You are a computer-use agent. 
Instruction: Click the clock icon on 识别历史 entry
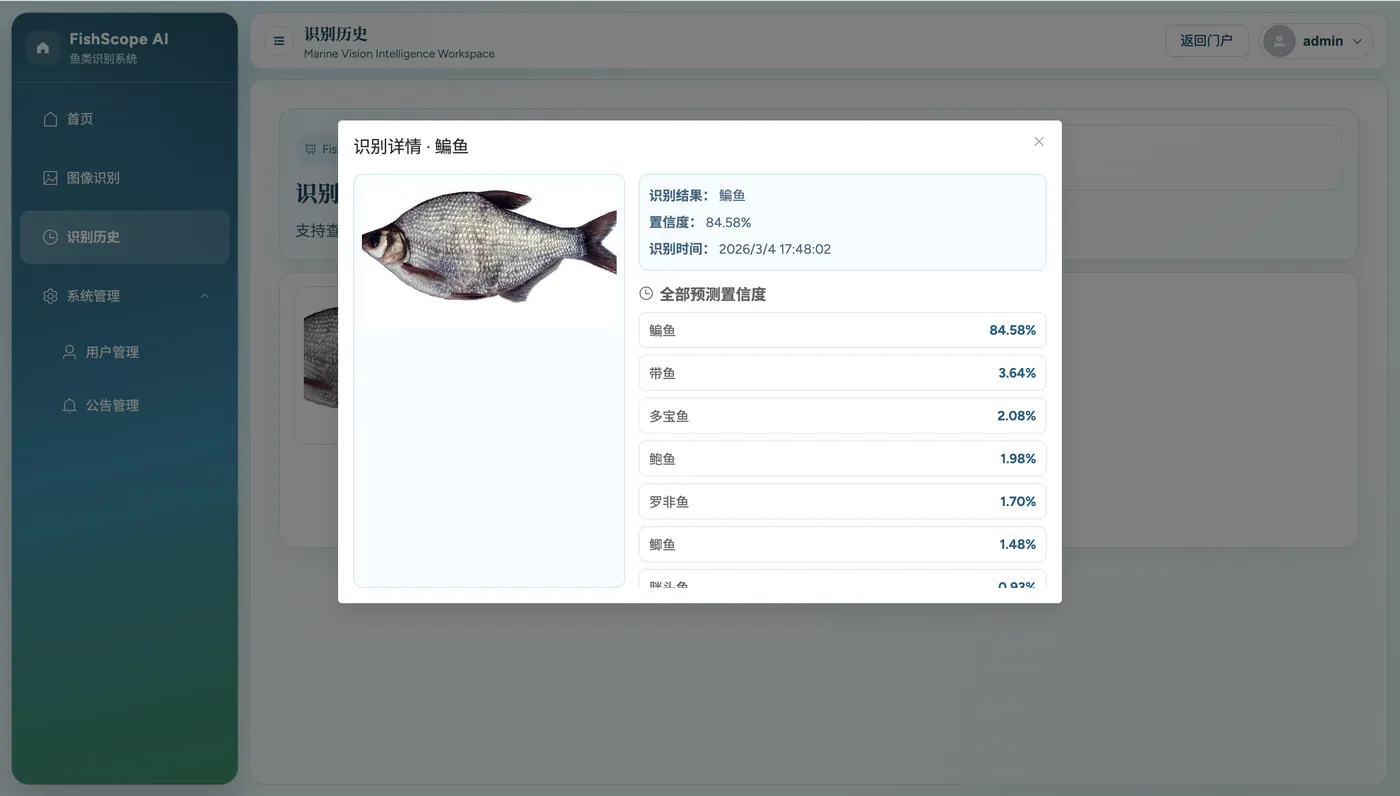click(x=50, y=236)
